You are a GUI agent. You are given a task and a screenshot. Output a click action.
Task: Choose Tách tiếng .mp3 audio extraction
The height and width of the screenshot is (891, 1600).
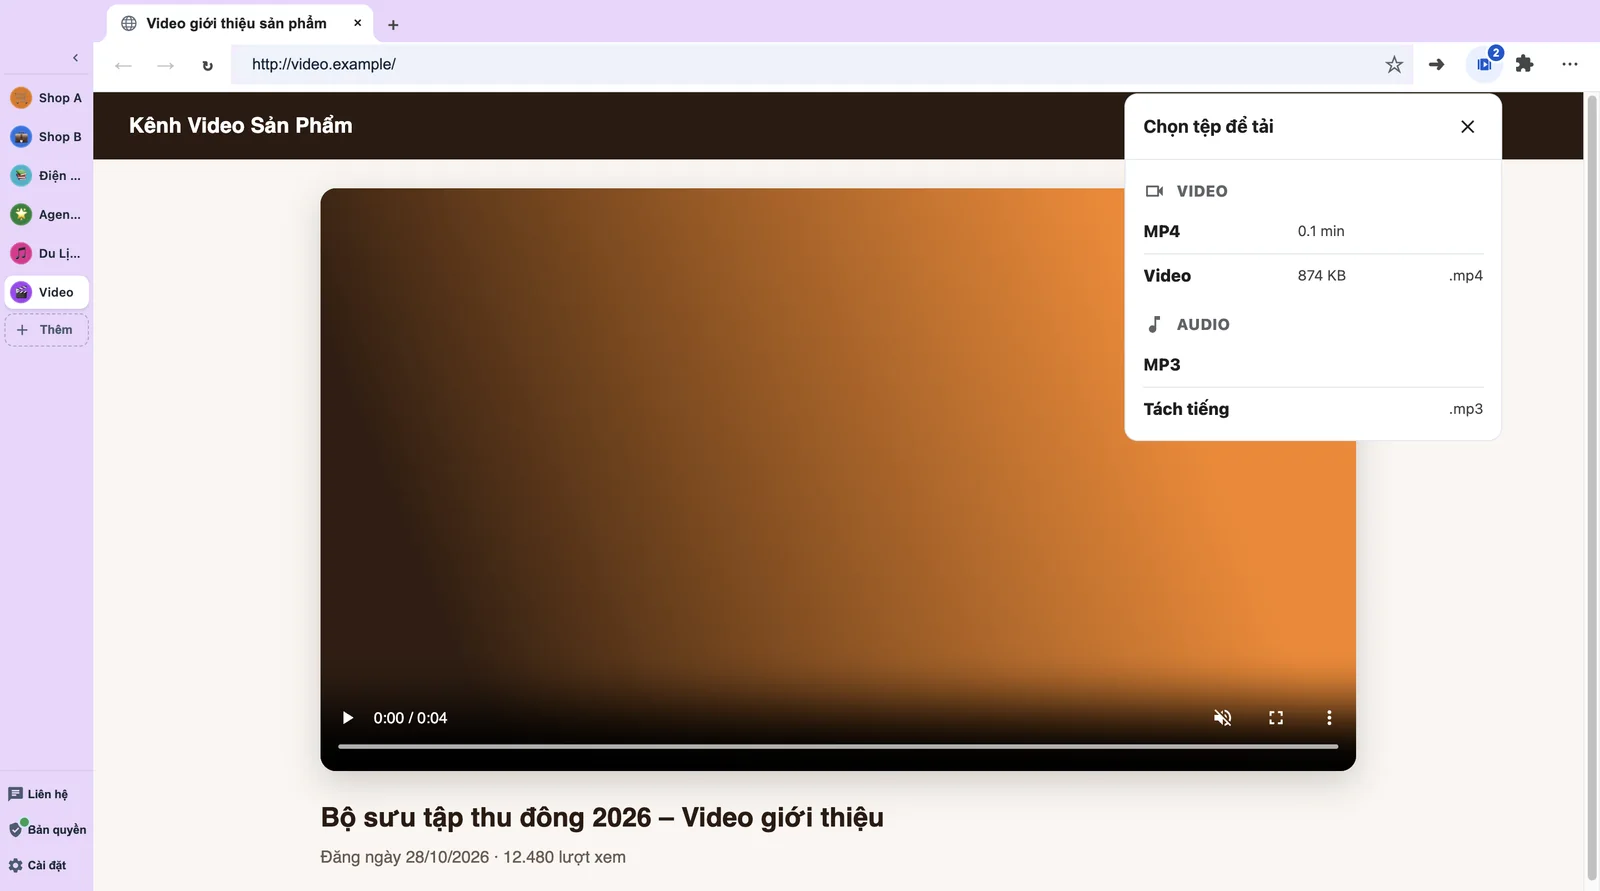[1313, 409]
